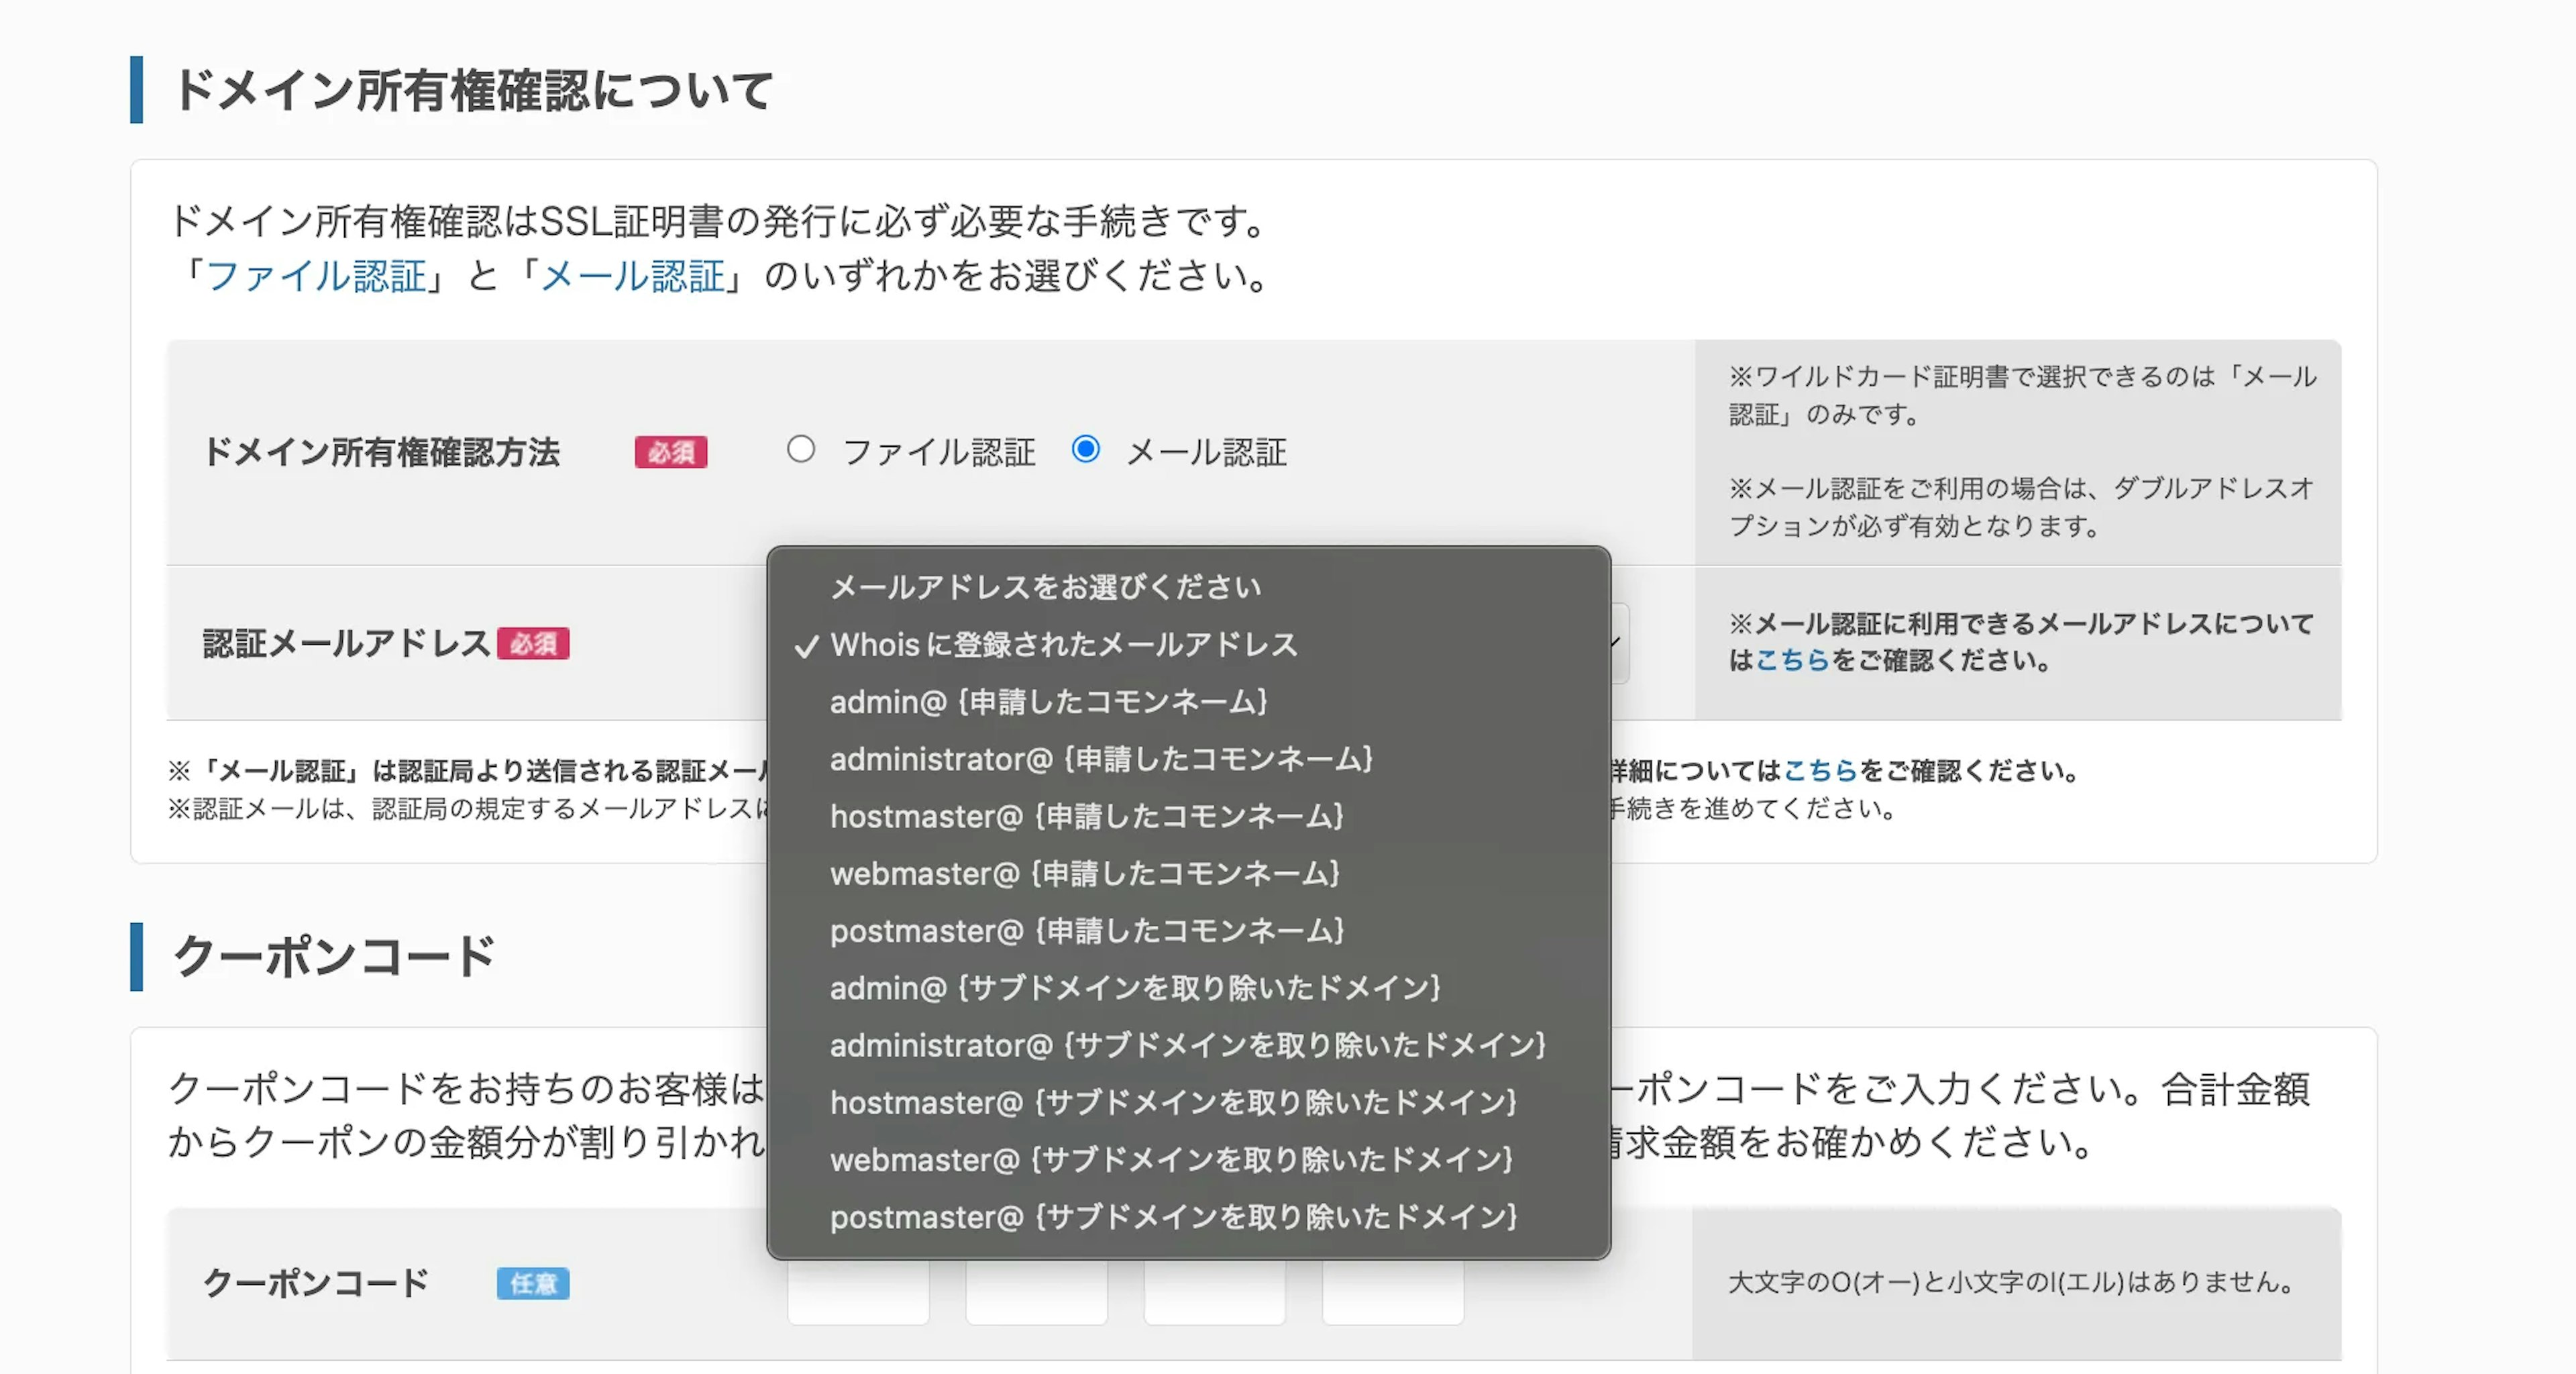This screenshot has width=2576, height=1374.
Task: Select the ファイル認証 radio button
Action: [800, 450]
